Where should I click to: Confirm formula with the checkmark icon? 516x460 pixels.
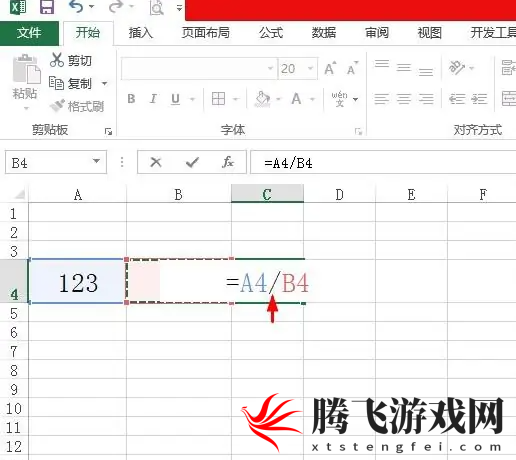192,162
